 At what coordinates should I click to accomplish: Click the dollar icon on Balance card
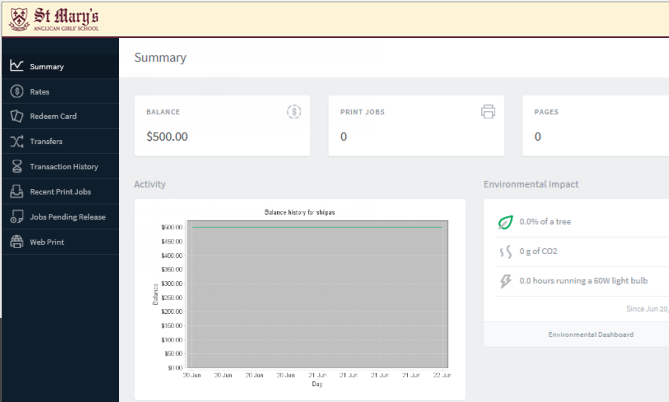point(294,112)
